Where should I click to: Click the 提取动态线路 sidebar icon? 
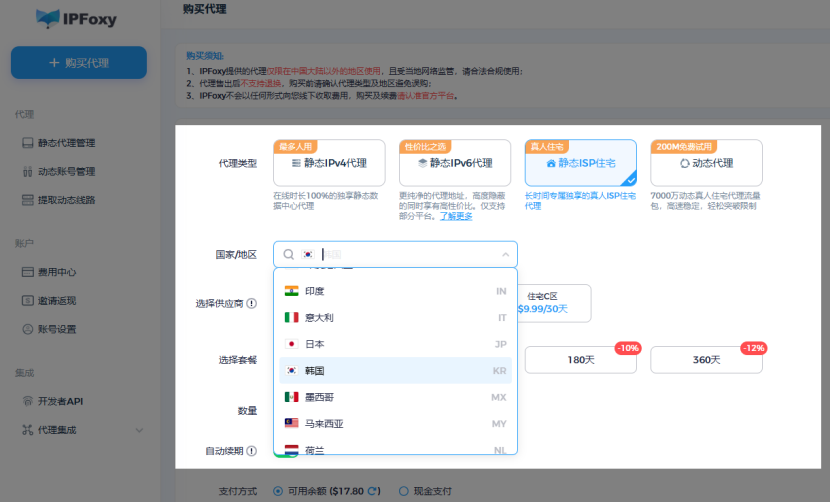click(28, 200)
